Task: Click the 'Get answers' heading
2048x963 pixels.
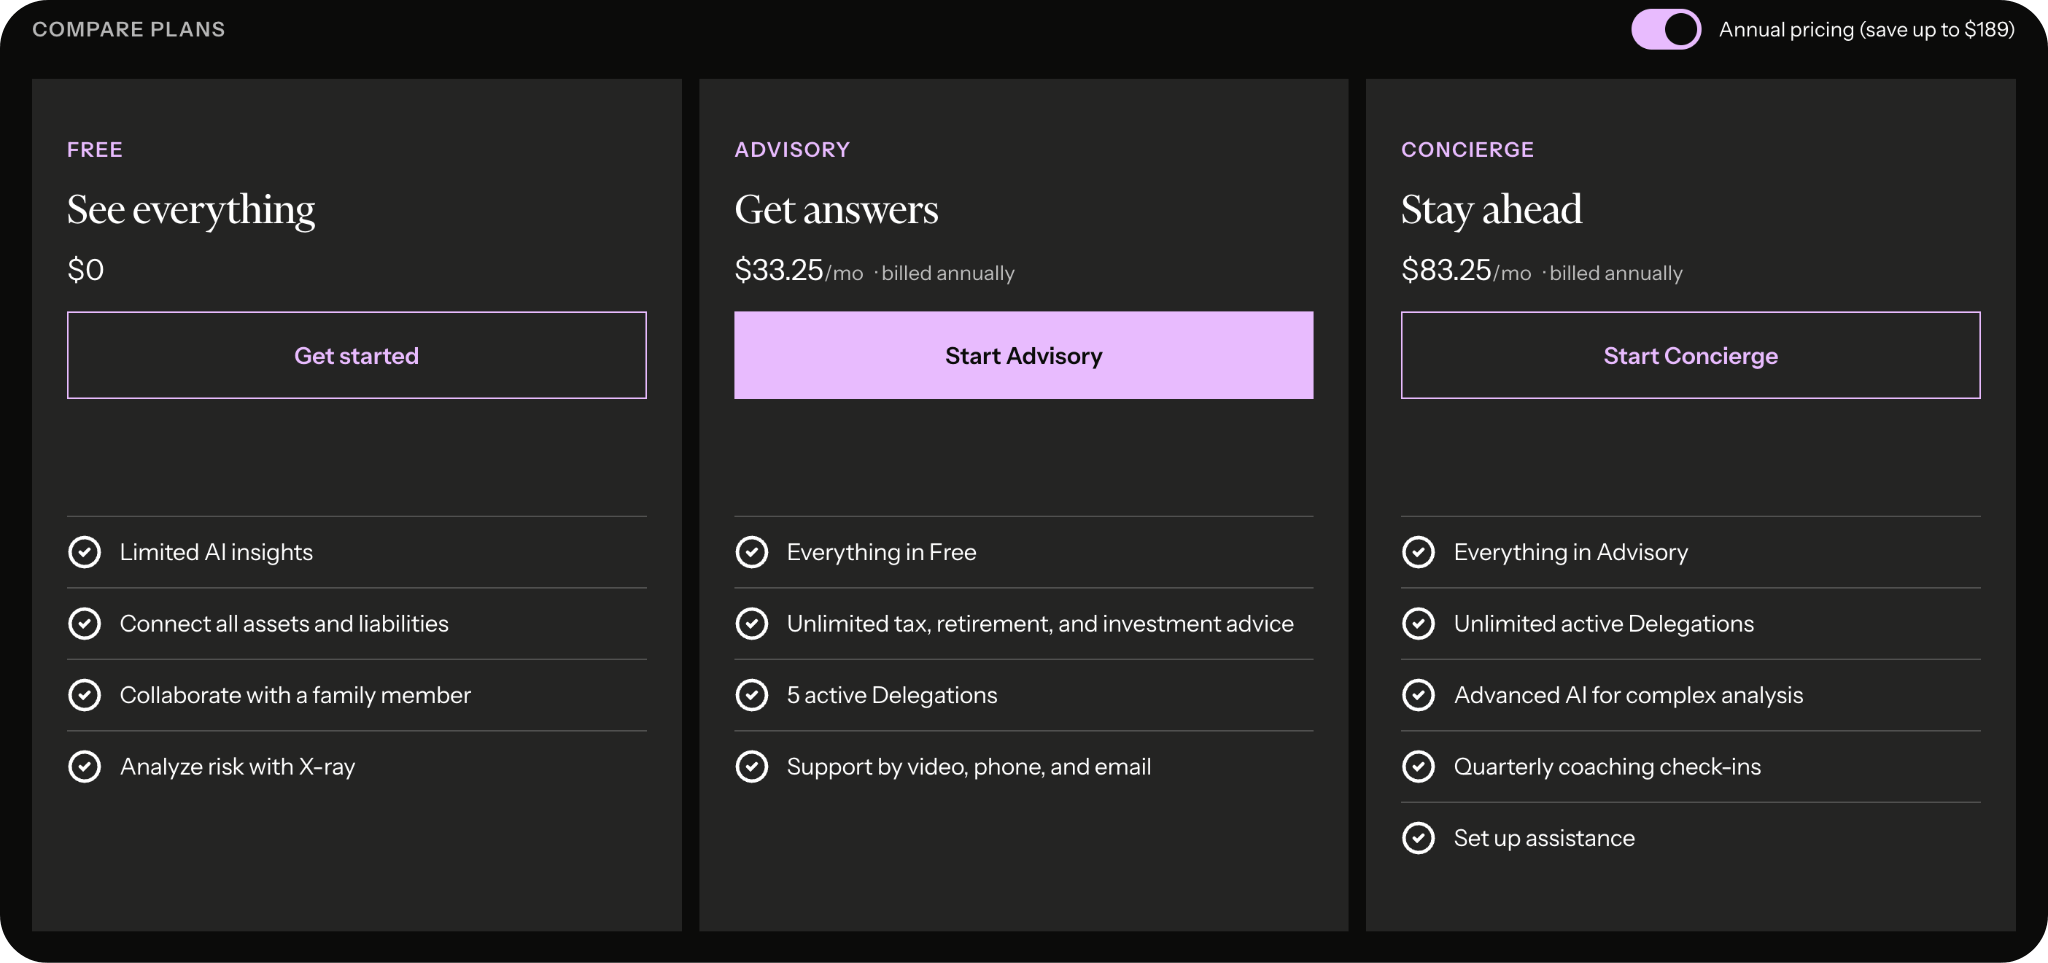Action: pos(836,210)
